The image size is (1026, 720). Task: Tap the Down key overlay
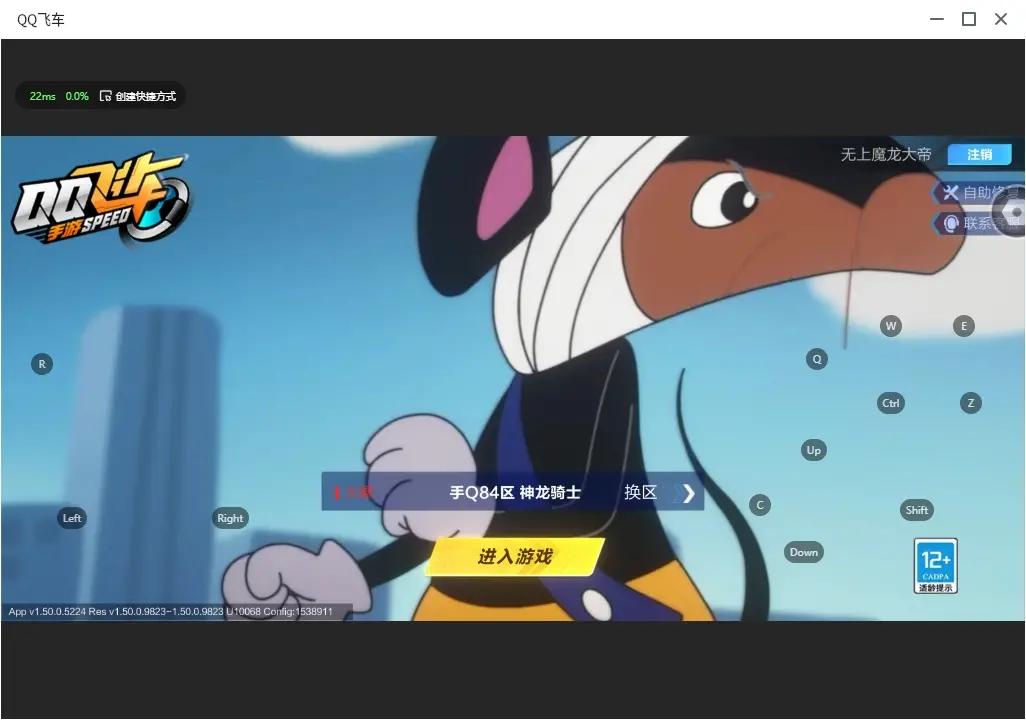coord(804,552)
